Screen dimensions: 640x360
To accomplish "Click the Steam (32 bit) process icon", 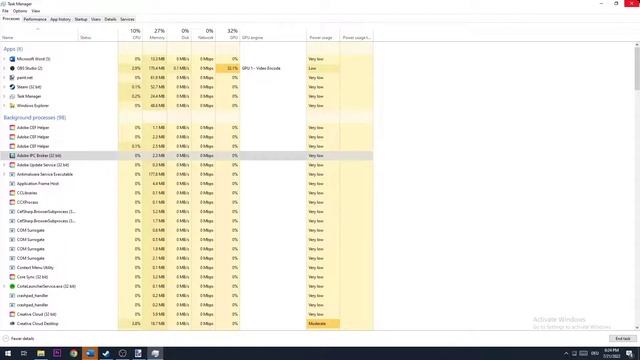I will pos(12,87).
